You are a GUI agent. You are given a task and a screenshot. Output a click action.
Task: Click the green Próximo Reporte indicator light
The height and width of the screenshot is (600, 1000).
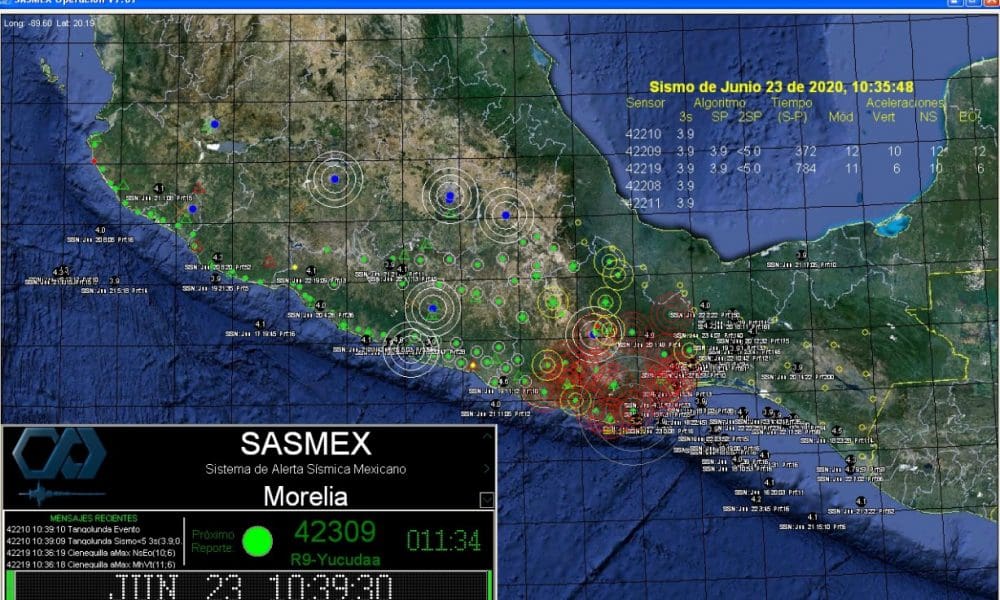click(258, 541)
